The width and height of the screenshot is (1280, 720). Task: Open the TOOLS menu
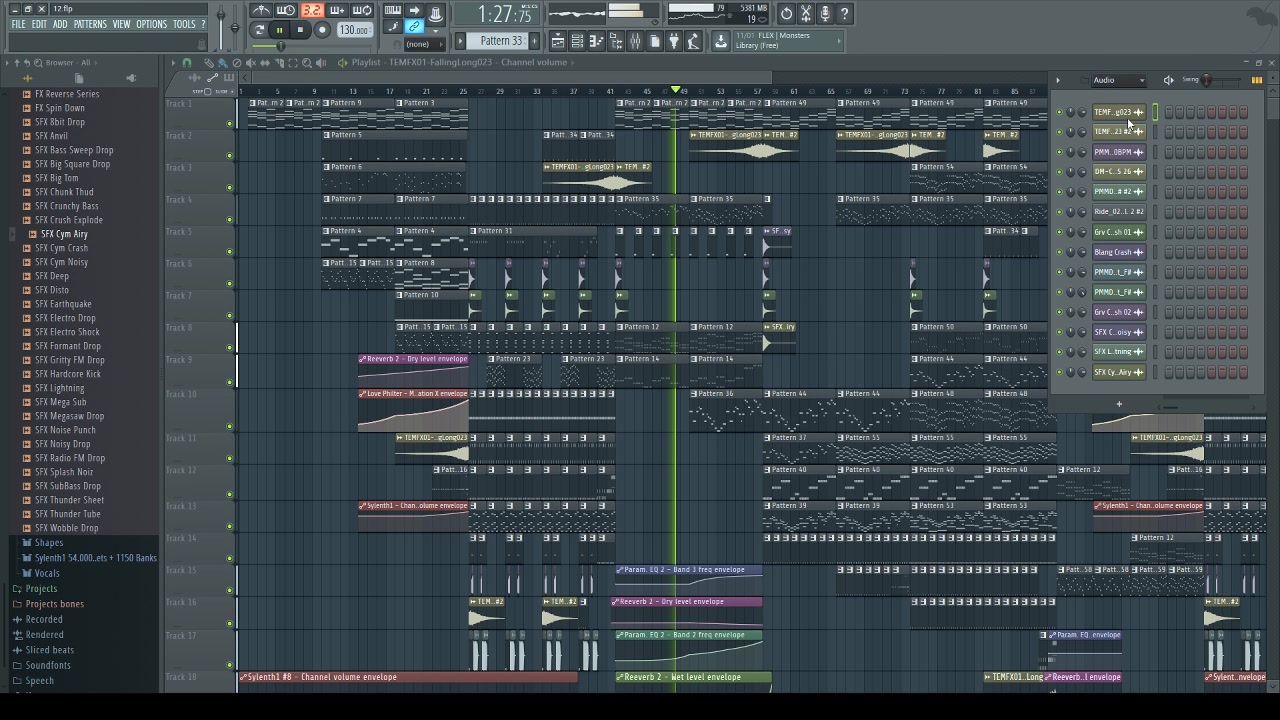(x=184, y=24)
